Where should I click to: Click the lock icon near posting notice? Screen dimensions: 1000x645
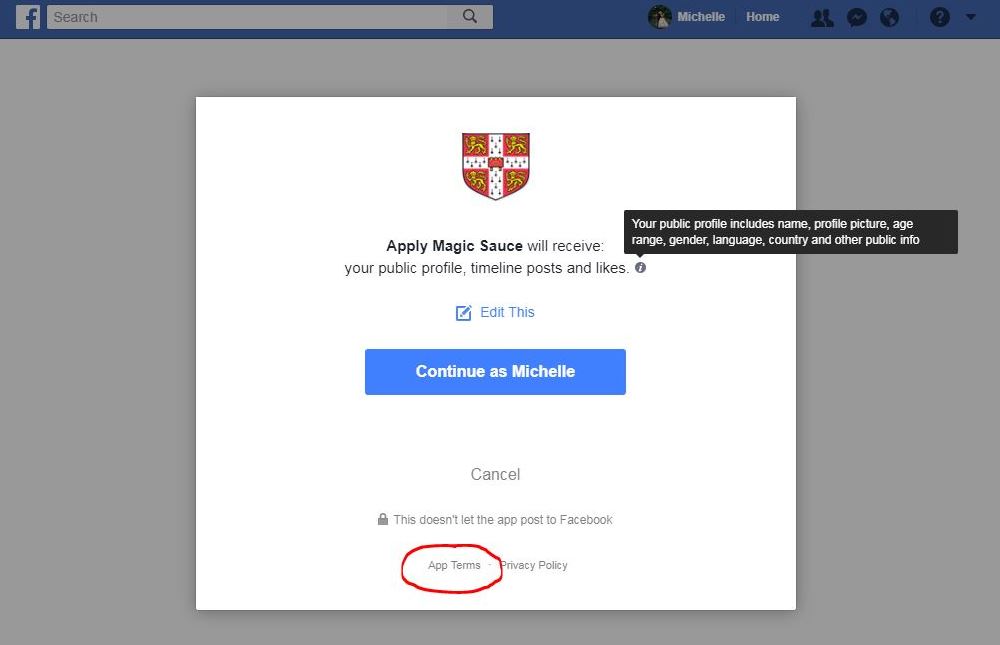(x=382, y=520)
